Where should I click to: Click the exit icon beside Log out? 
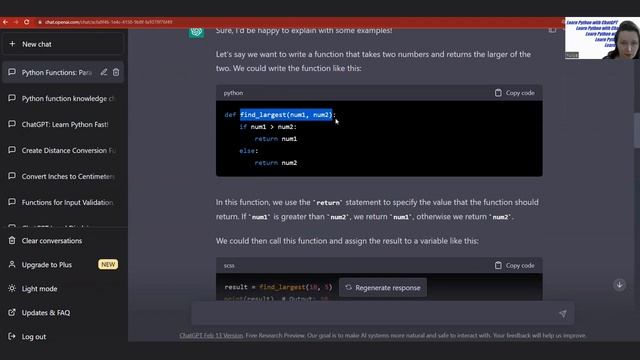[x=12, y=336]
